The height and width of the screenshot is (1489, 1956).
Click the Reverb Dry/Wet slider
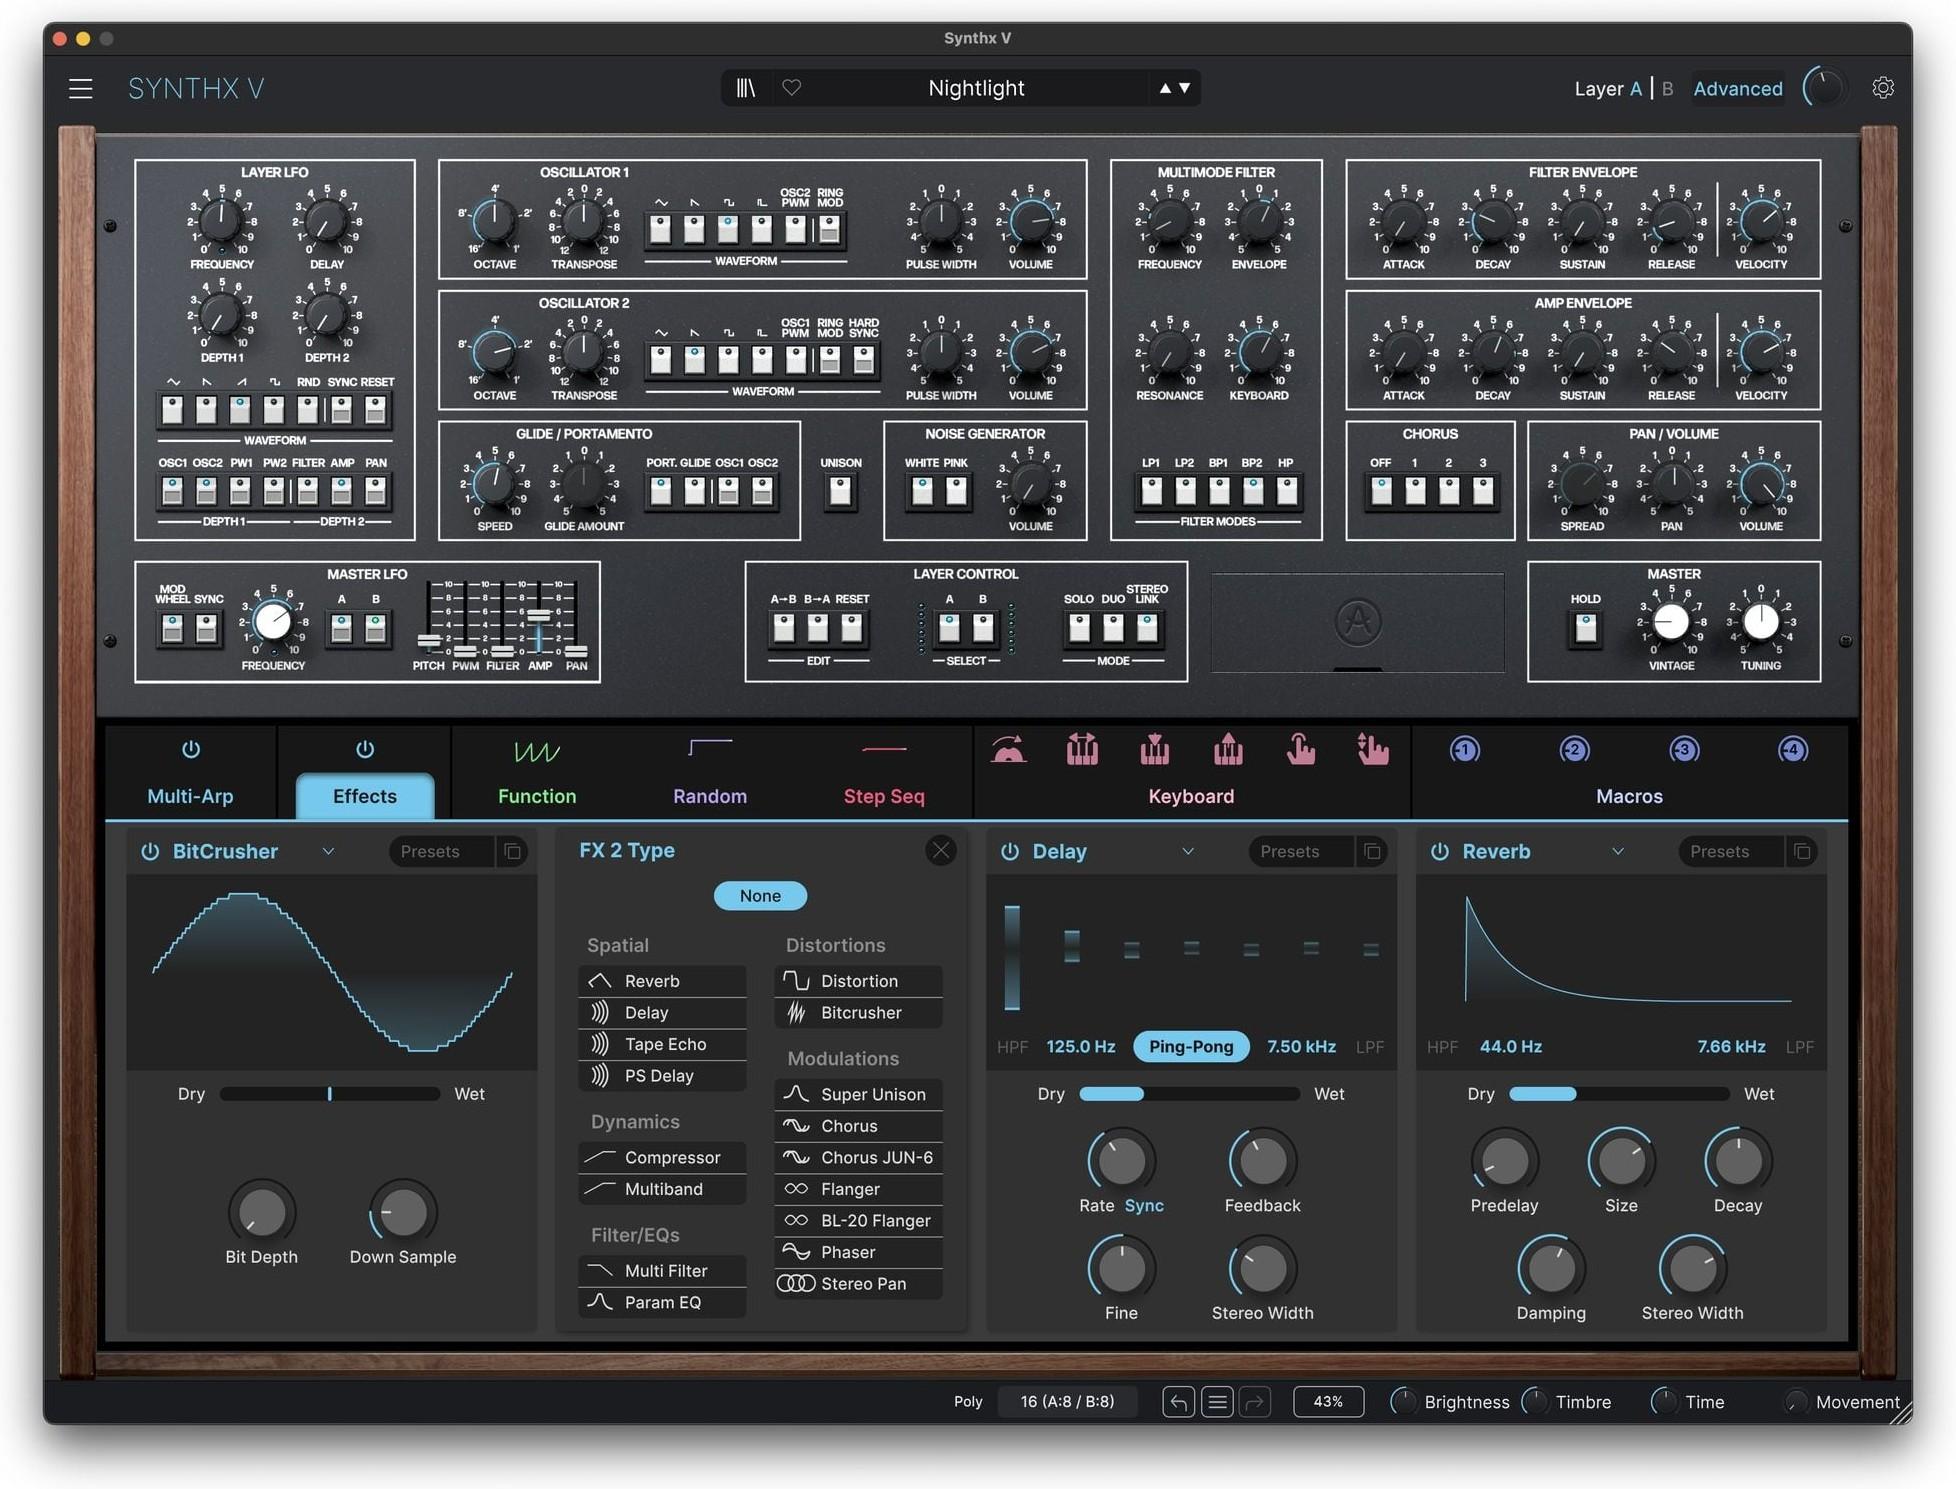click(1619, 1094)
